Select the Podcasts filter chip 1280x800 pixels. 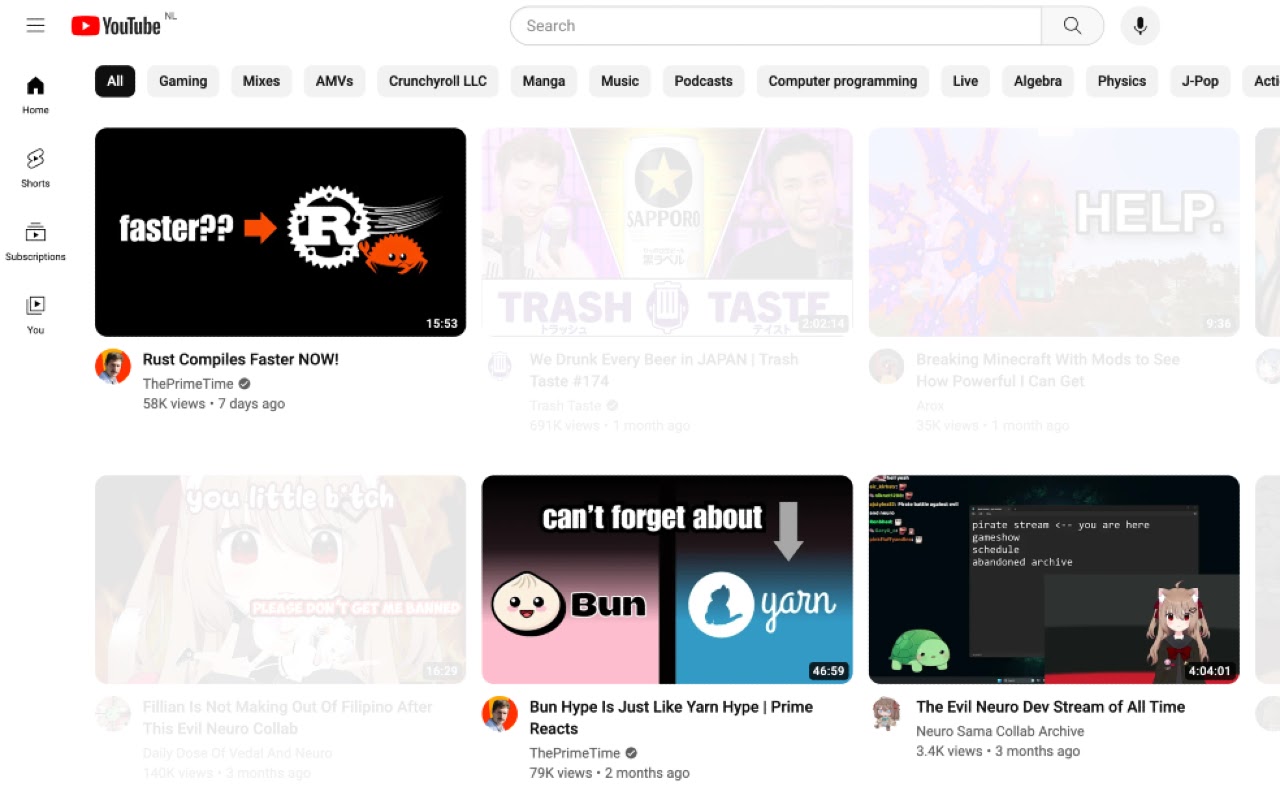pos(704,81)
